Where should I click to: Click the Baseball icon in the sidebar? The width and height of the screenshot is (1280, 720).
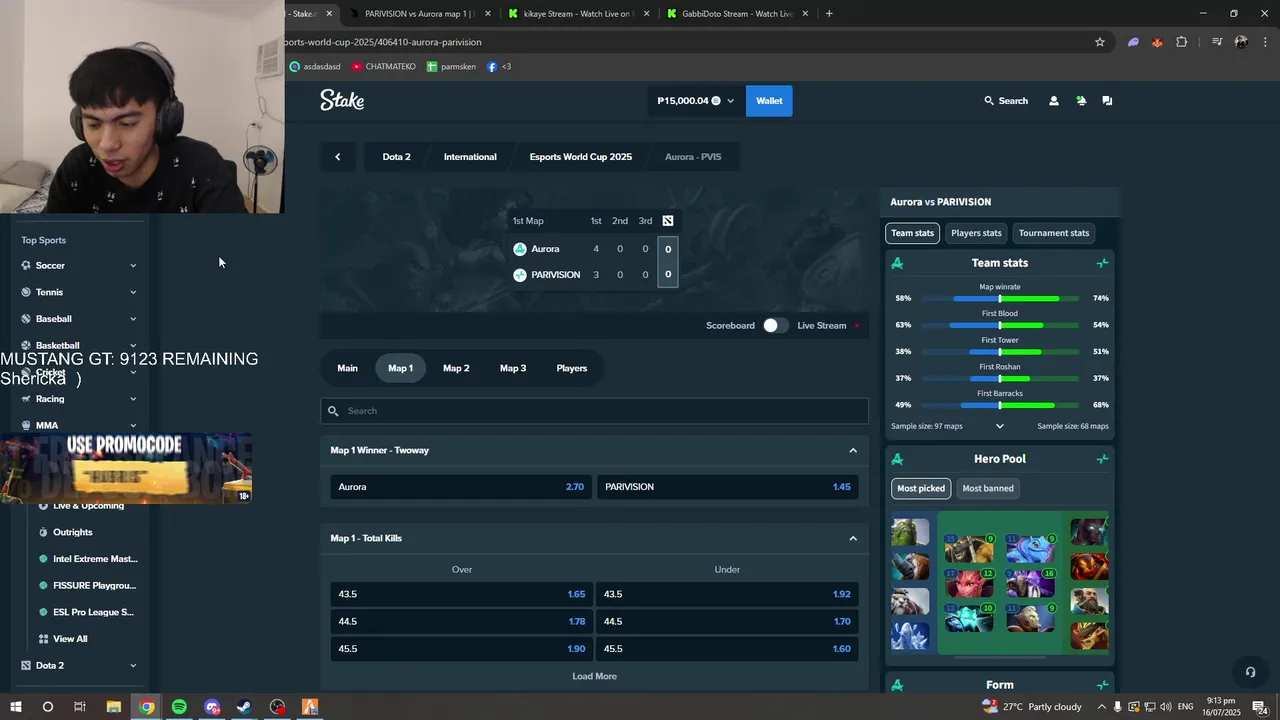point(26,319)
